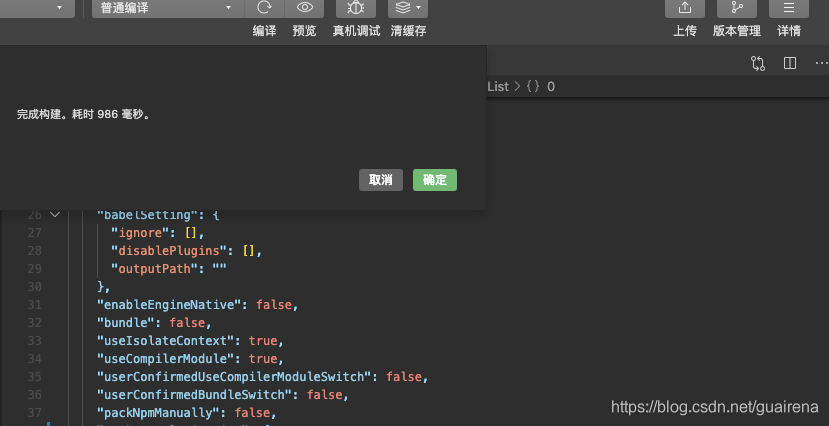The height and width of the screenshot is (426, 829).
Task: Click the 版本管理 label
Action: click(736, 31)
